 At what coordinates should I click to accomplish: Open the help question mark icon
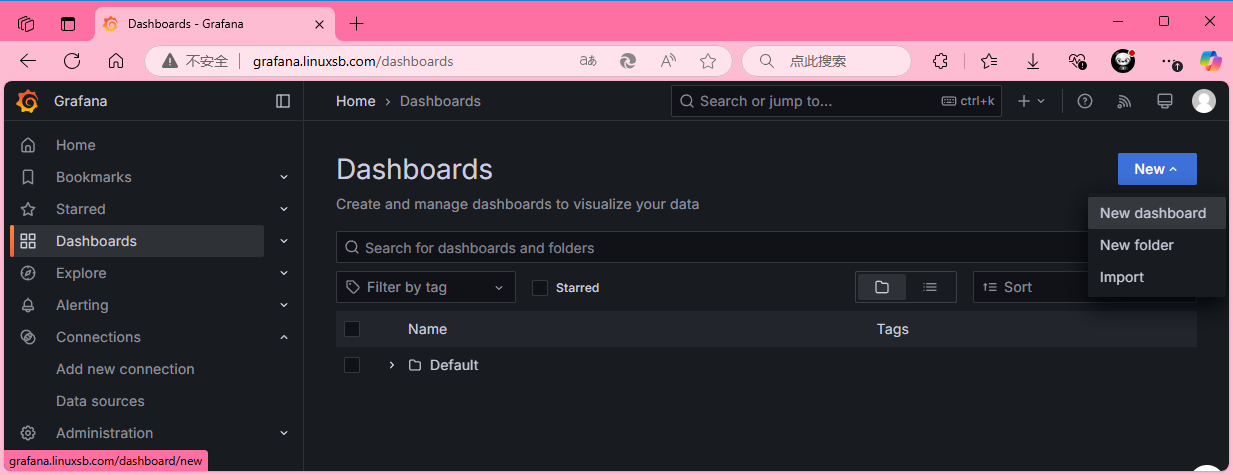pos(1084,101)
